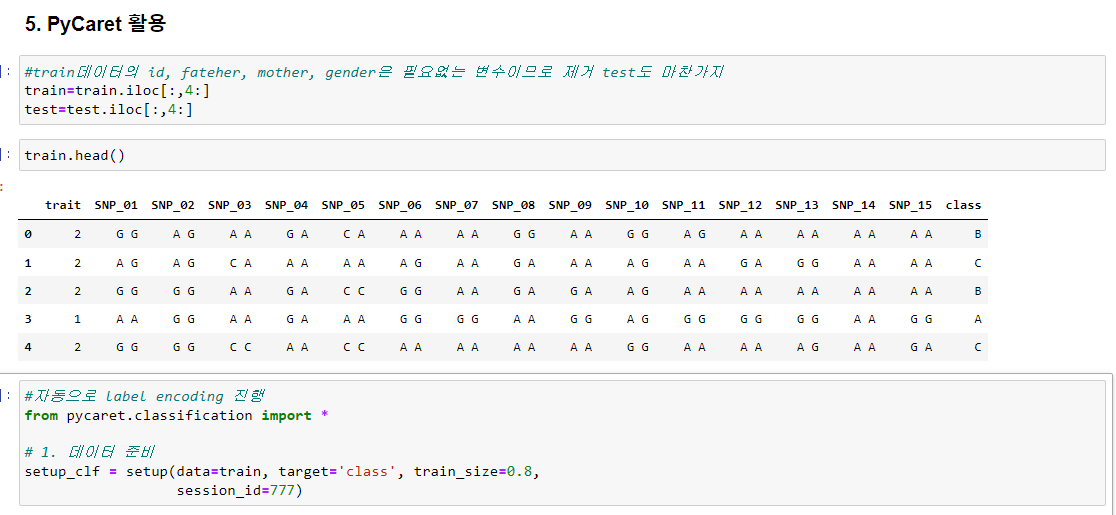Screen dimensions: 1116x515
Task: Click the 'SNP_11' column header
Action: pyautogui.click(x=683, y=205)
